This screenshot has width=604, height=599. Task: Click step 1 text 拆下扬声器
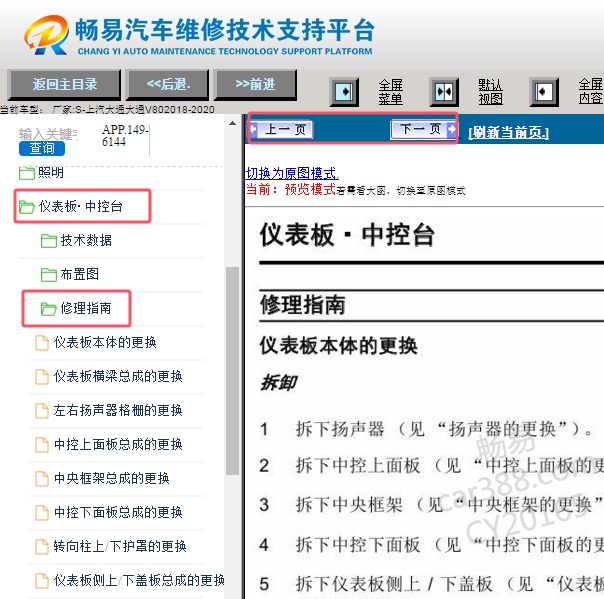click(x=340, y=429)
